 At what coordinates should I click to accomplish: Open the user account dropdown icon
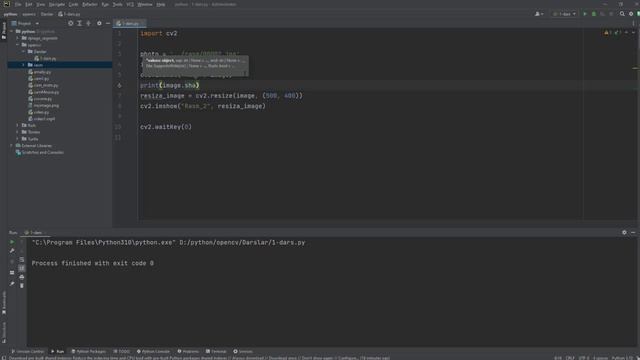click(x=539, y=14)
